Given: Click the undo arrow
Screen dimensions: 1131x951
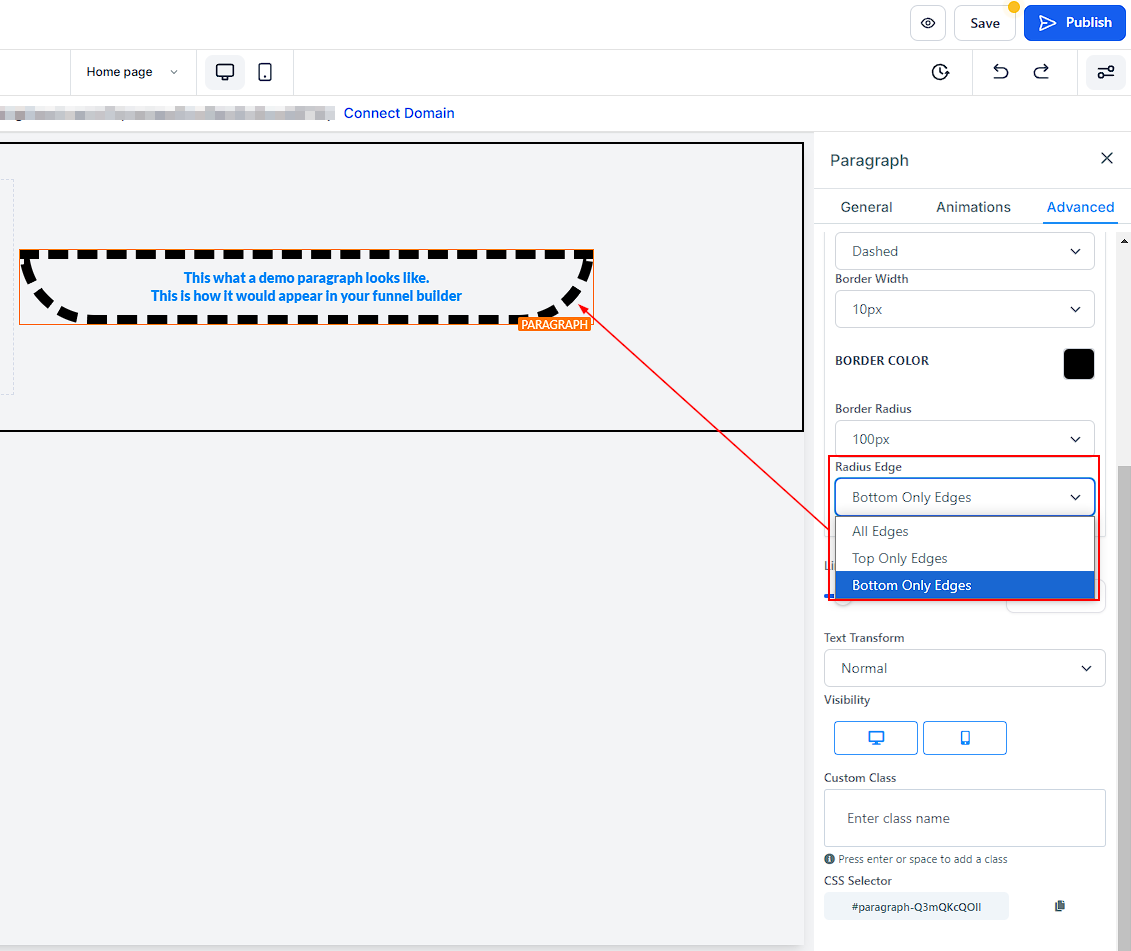Looking at the screenshot, I should point(1000,72).
